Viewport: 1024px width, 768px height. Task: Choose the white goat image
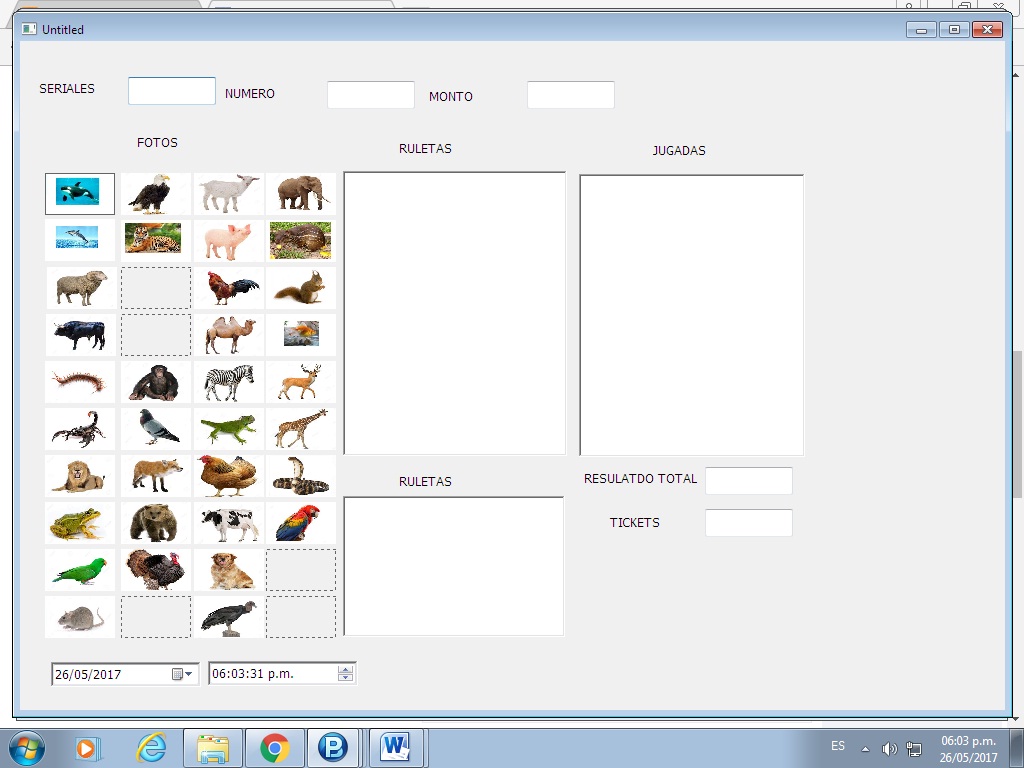(229, 193)
